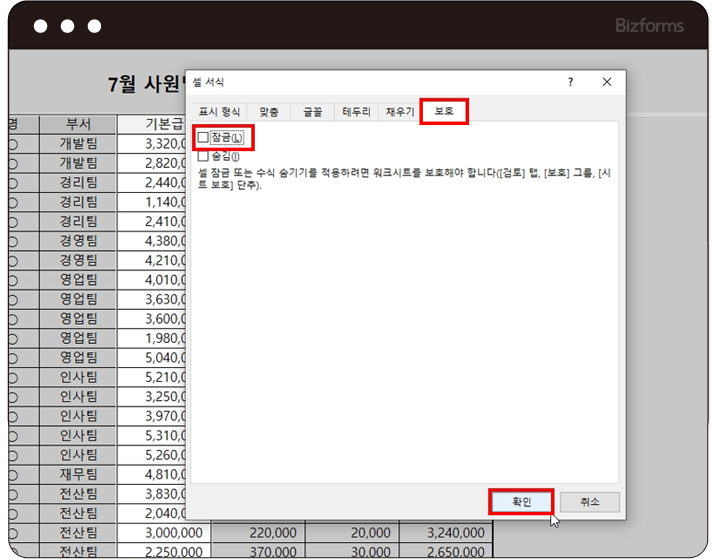
Task: Switch to the 맞춤 tab
Action: pos(269,112)
